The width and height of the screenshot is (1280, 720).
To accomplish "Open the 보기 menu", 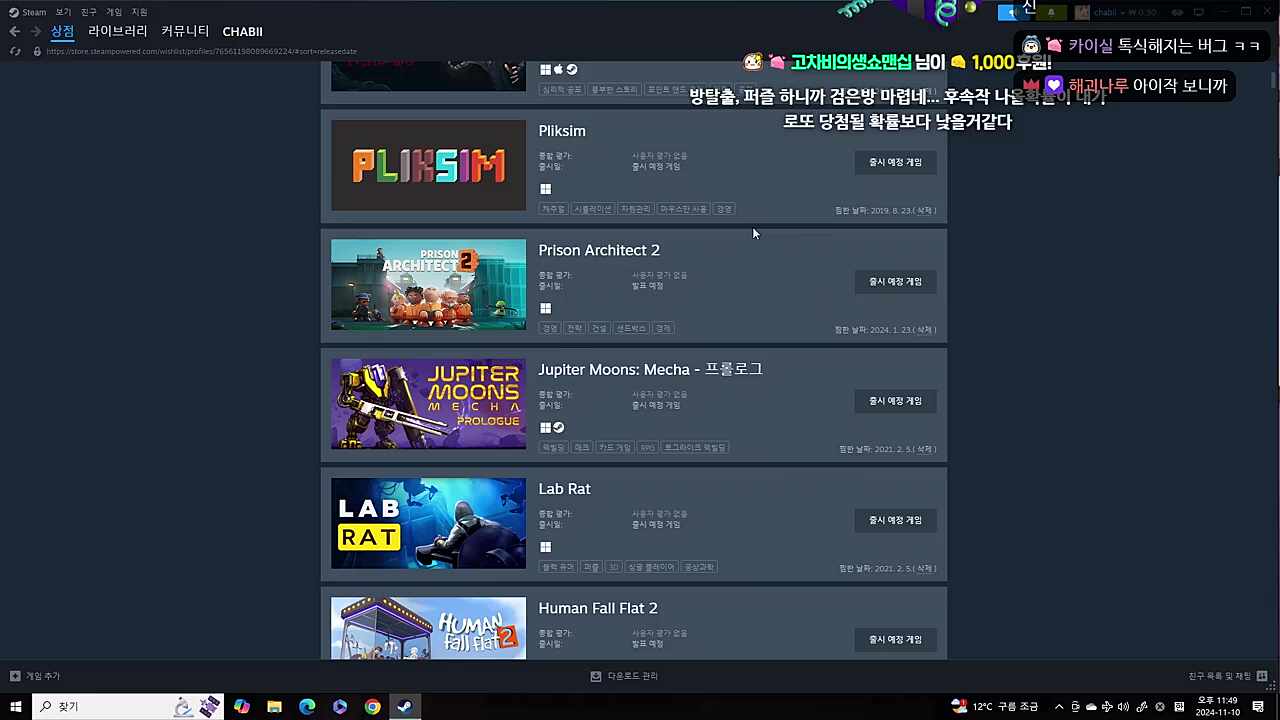I will [x=63, y=12].
